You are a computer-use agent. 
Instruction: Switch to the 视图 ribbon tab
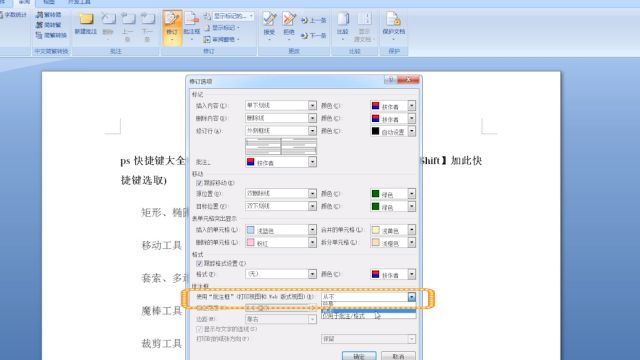pos(49,2)
